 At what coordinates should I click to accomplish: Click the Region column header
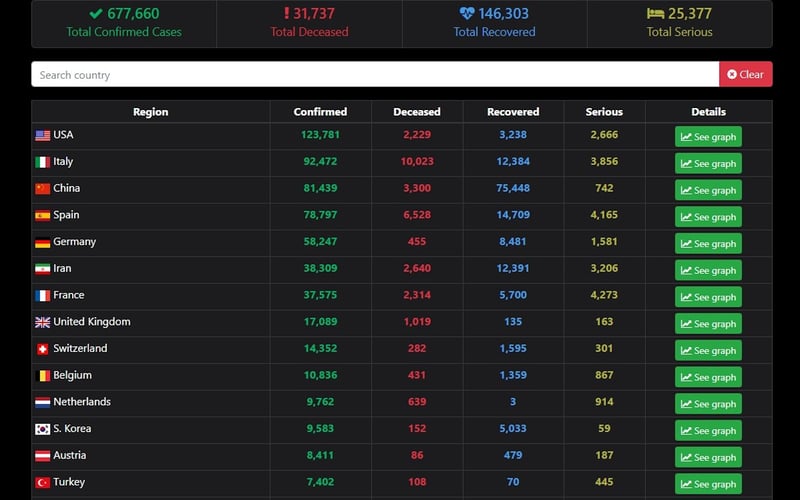click(151, 112)
